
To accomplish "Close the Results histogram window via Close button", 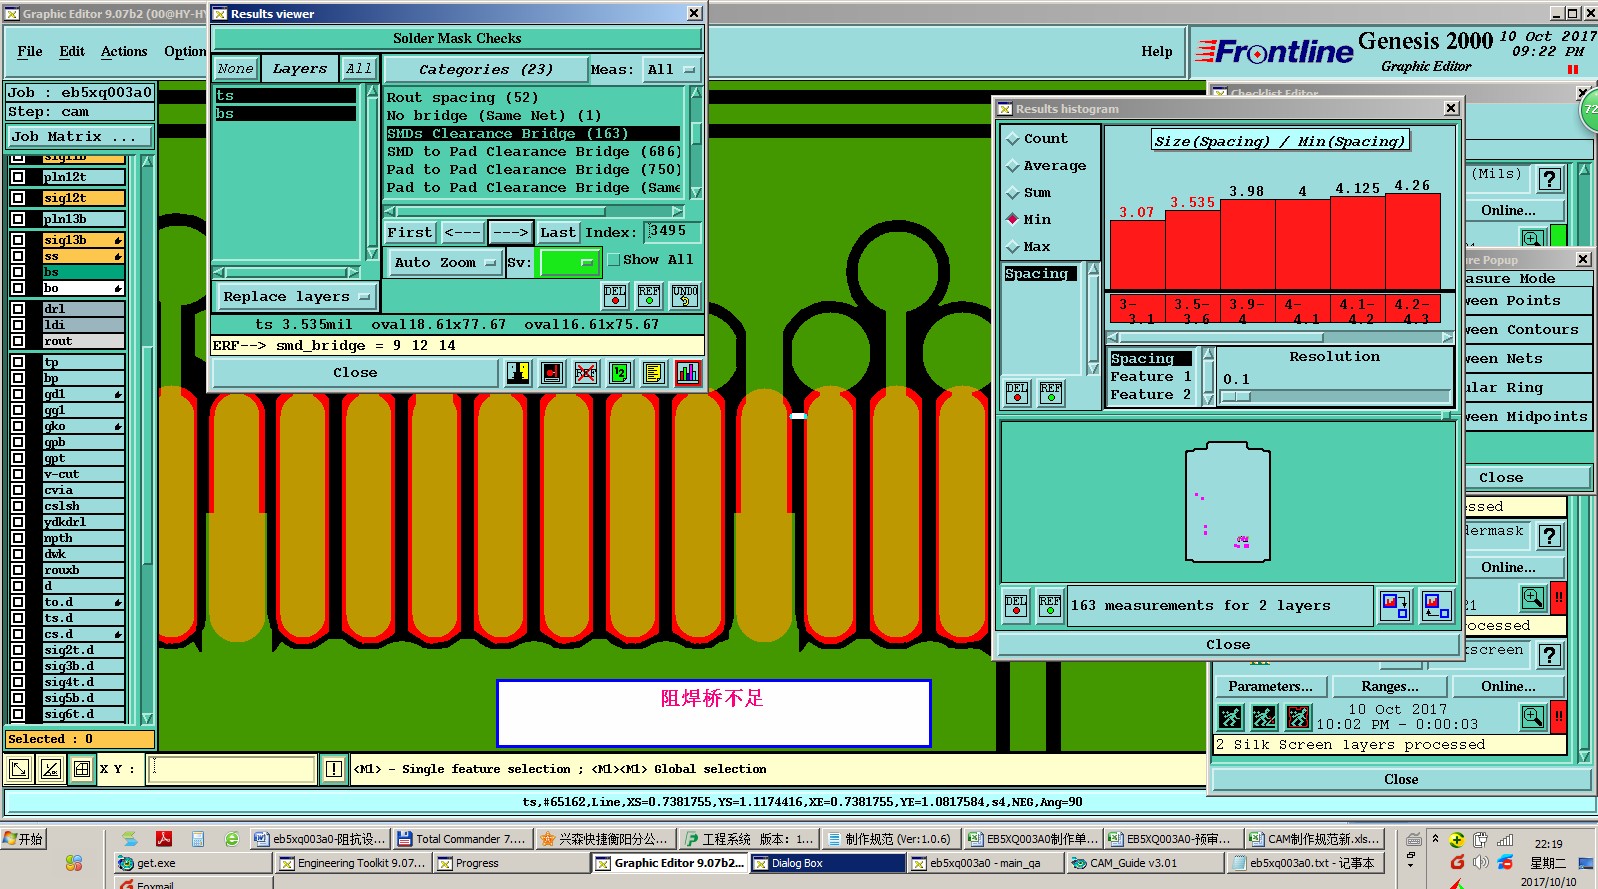I will 1228,645.
